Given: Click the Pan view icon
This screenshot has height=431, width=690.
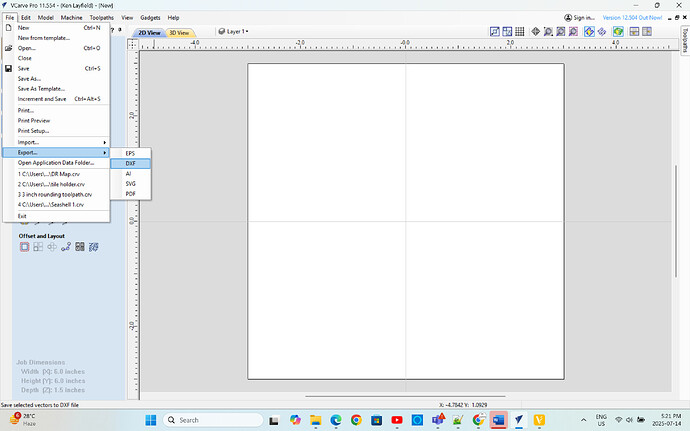Looking at the screenshot, I should [x=536, y=32].
